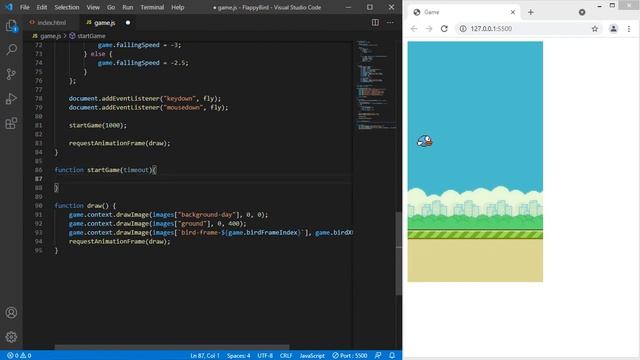640x360 pixels.
Task: Open the Search view in the activity bar
Action: click(x=11, y=50)
